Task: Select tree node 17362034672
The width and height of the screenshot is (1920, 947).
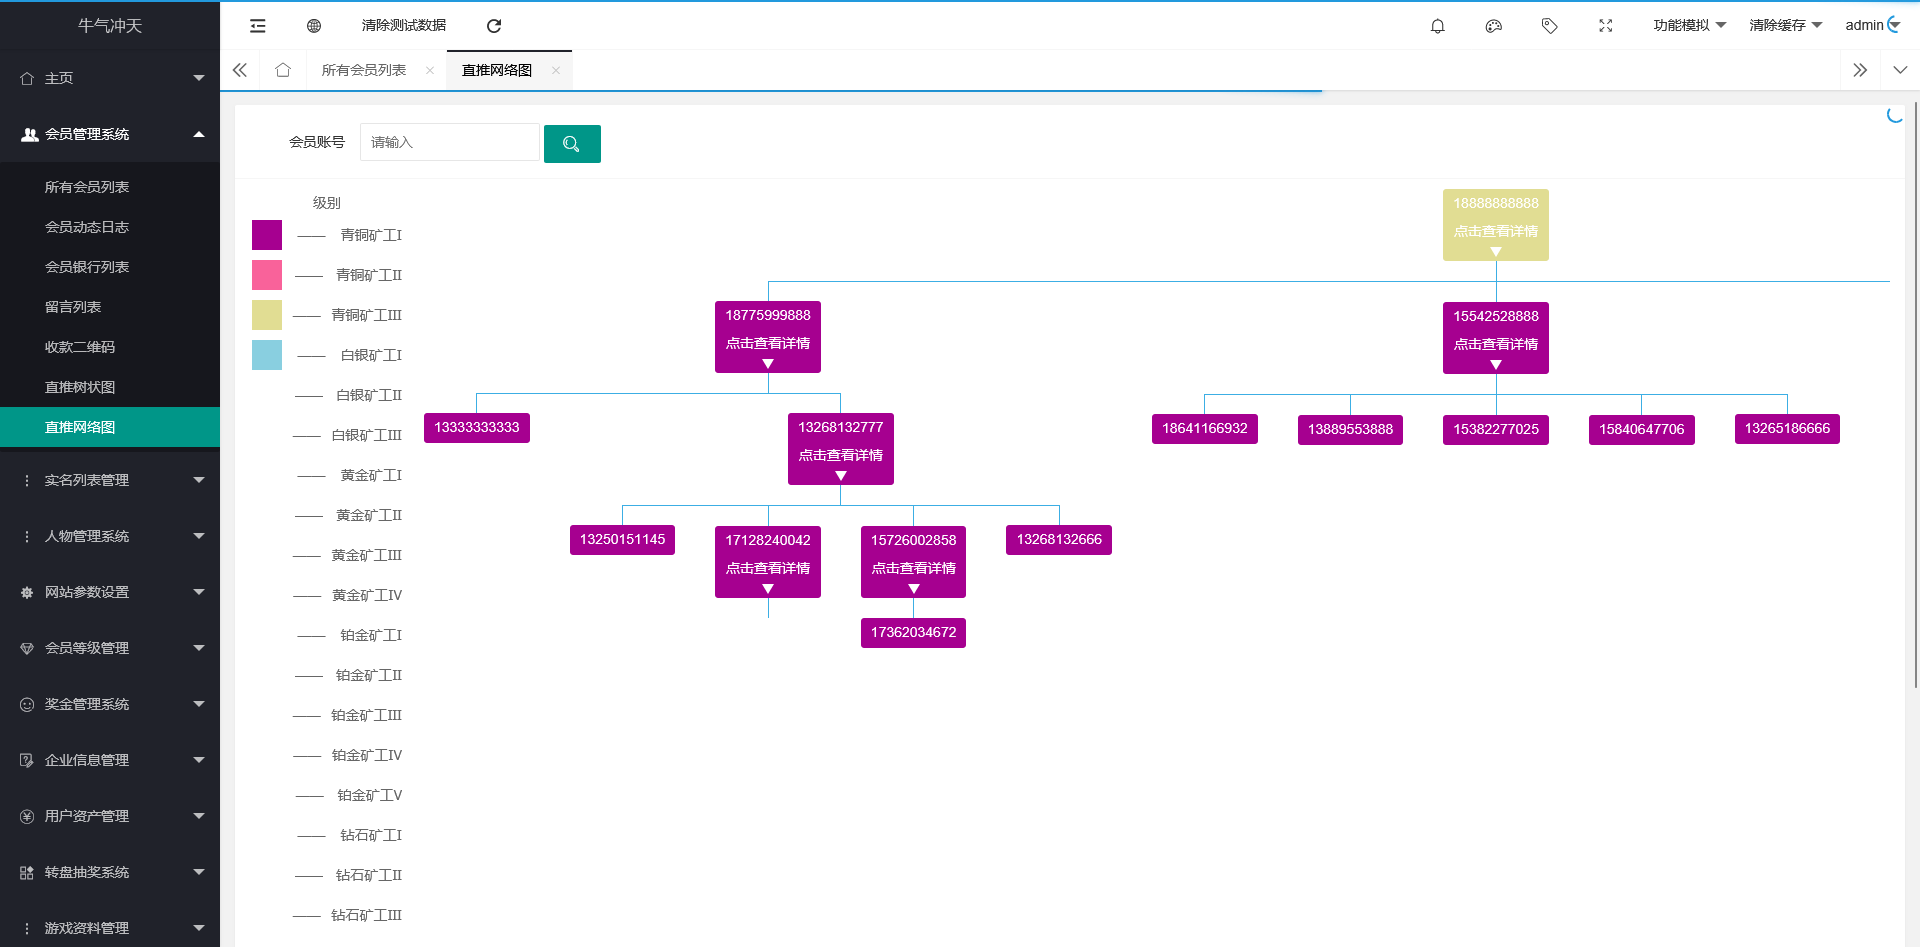Action: [913, 633]
